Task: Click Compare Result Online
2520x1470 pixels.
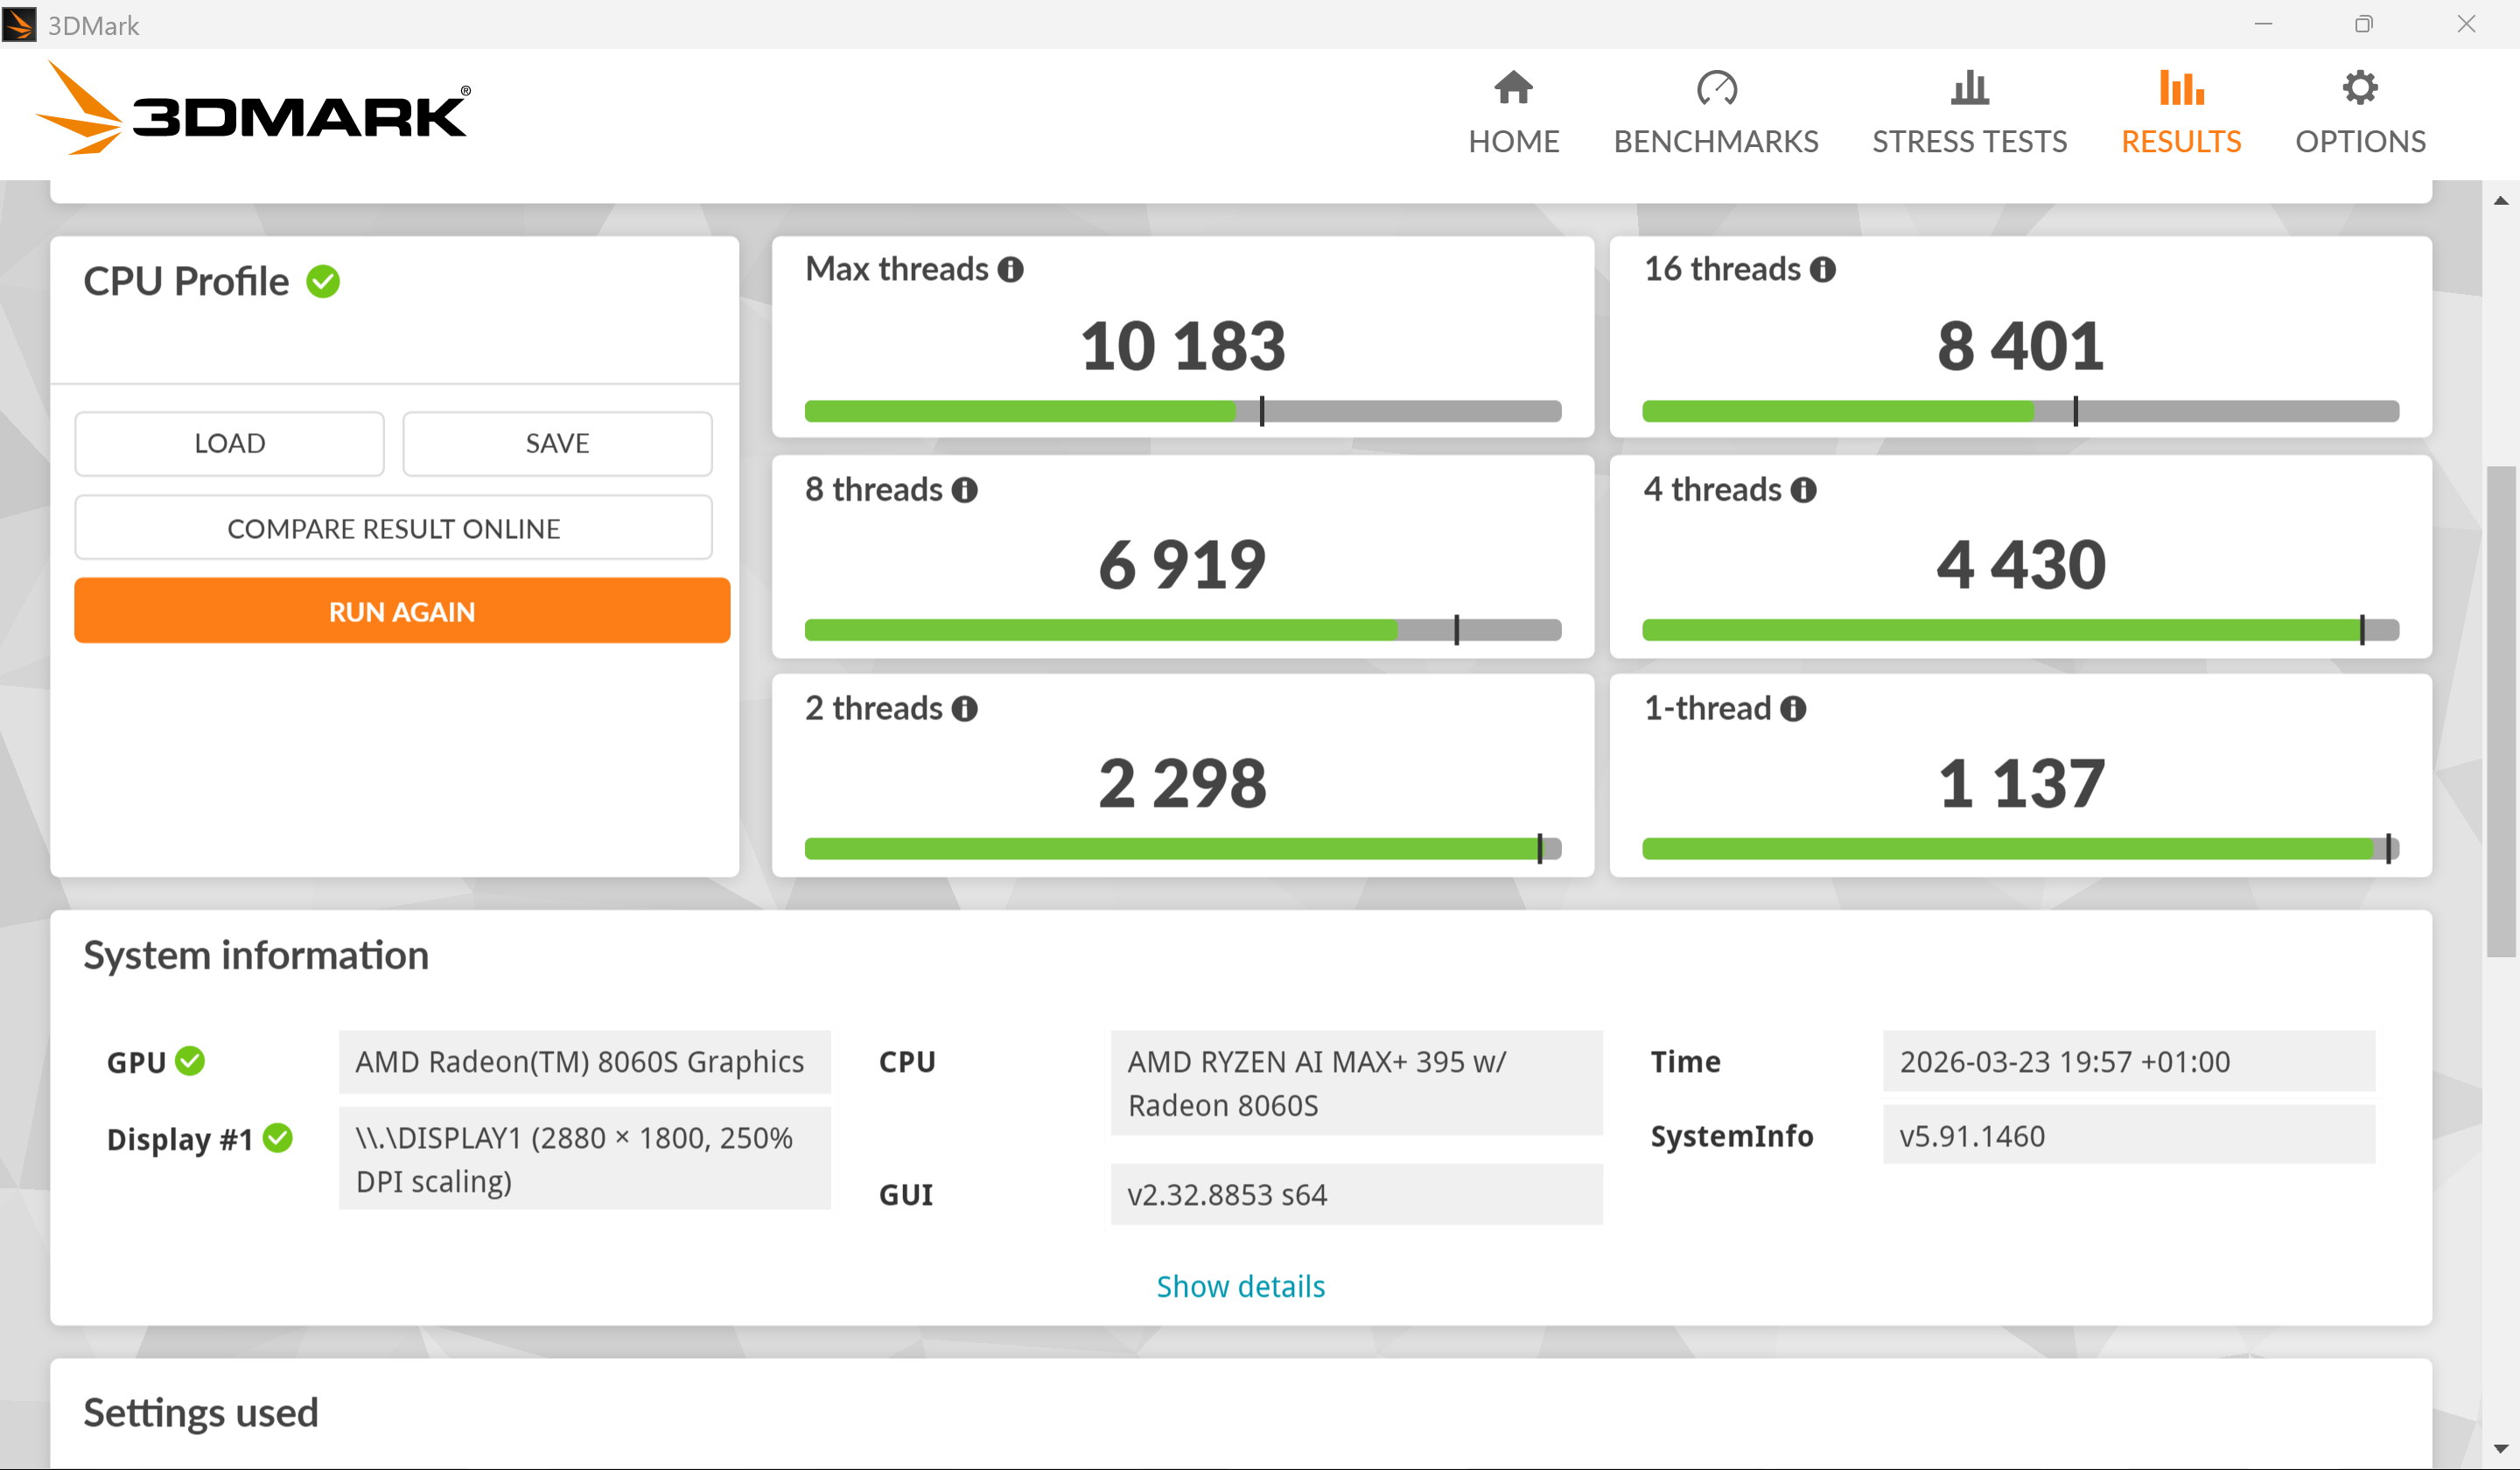Action: pyautogui.click(x=393, y=528)
